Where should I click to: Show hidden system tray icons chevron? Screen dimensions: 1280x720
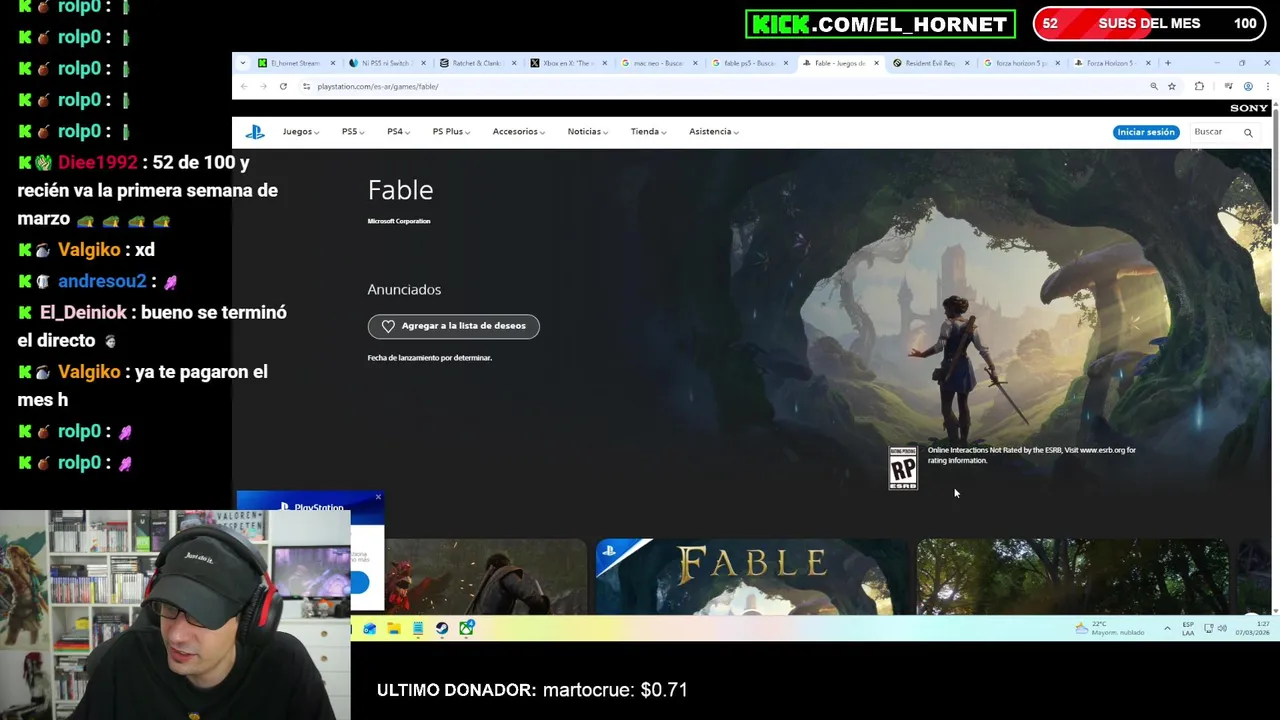click(x=1167, y=628)
